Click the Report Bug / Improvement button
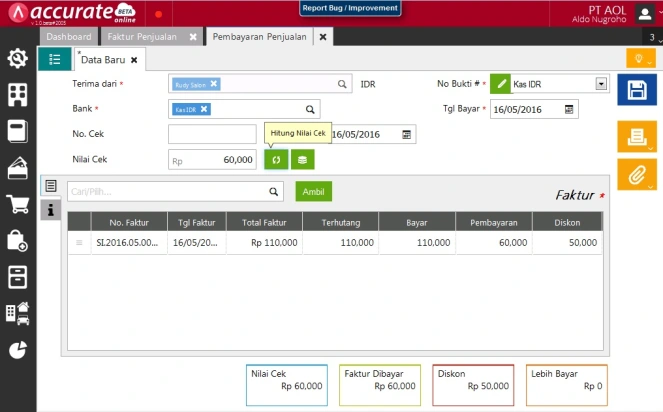Screen dimensions: 663x412 (x=350, y=8)
